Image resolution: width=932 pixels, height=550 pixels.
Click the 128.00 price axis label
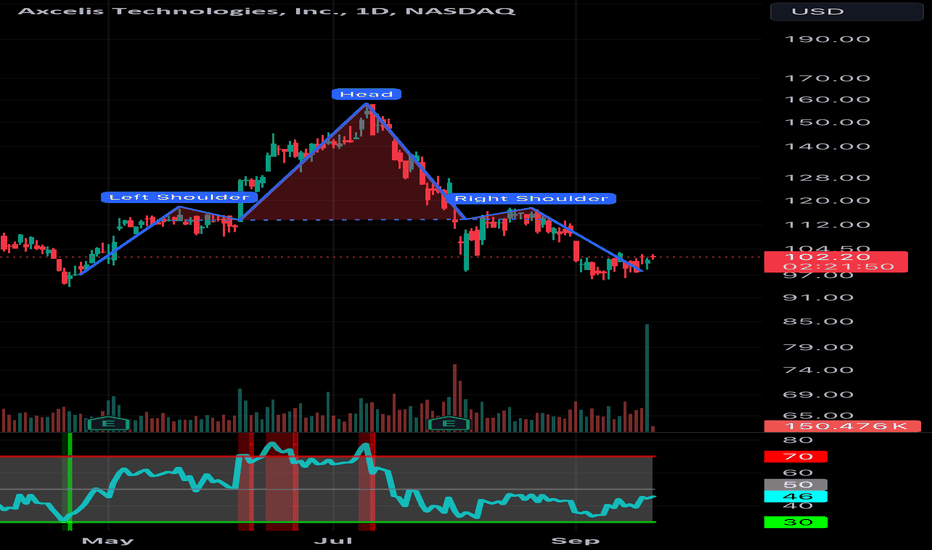click(827, 178)
